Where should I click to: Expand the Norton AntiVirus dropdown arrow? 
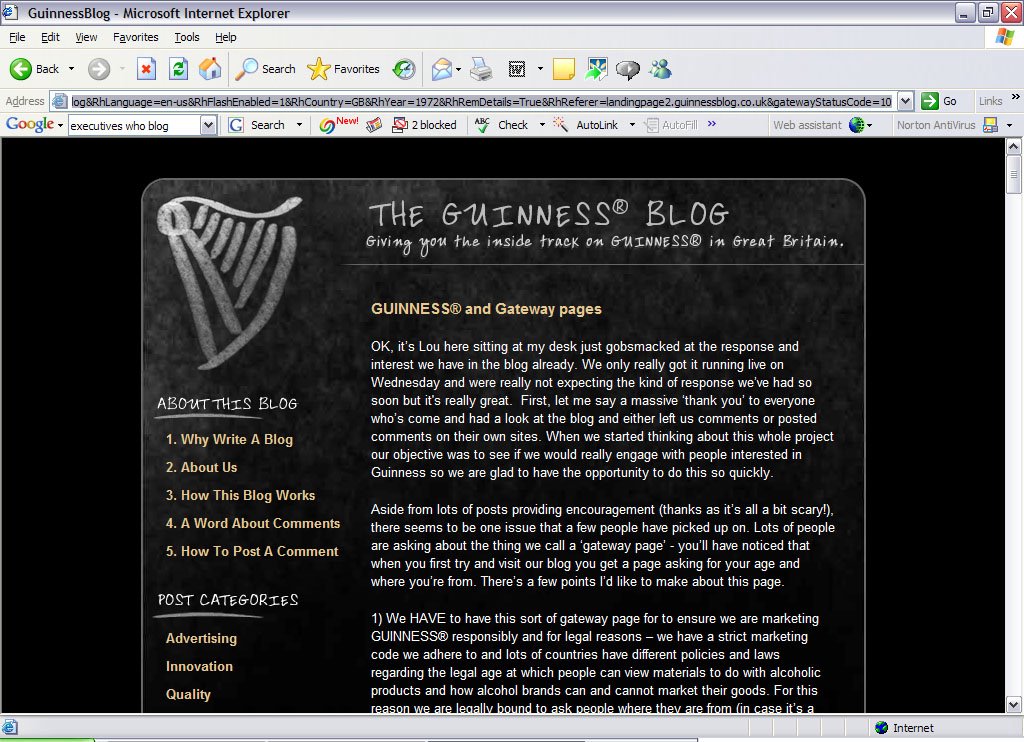click(x=1009, y=125)
